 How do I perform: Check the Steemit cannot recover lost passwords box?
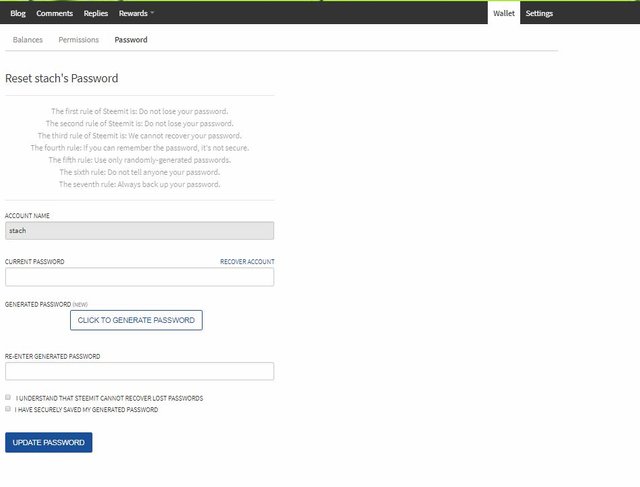pyautogui.click(x=8, y=397)
